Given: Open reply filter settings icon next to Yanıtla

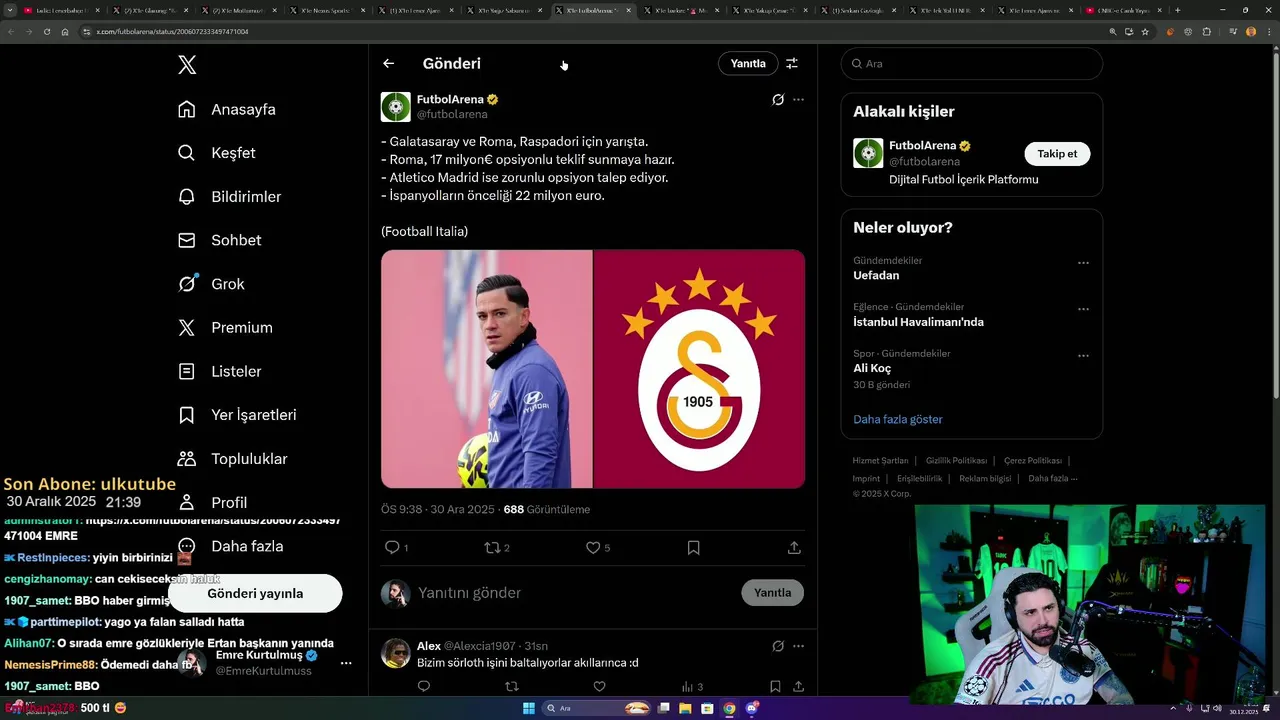Looking at the screenshot, I should [792, 63].
